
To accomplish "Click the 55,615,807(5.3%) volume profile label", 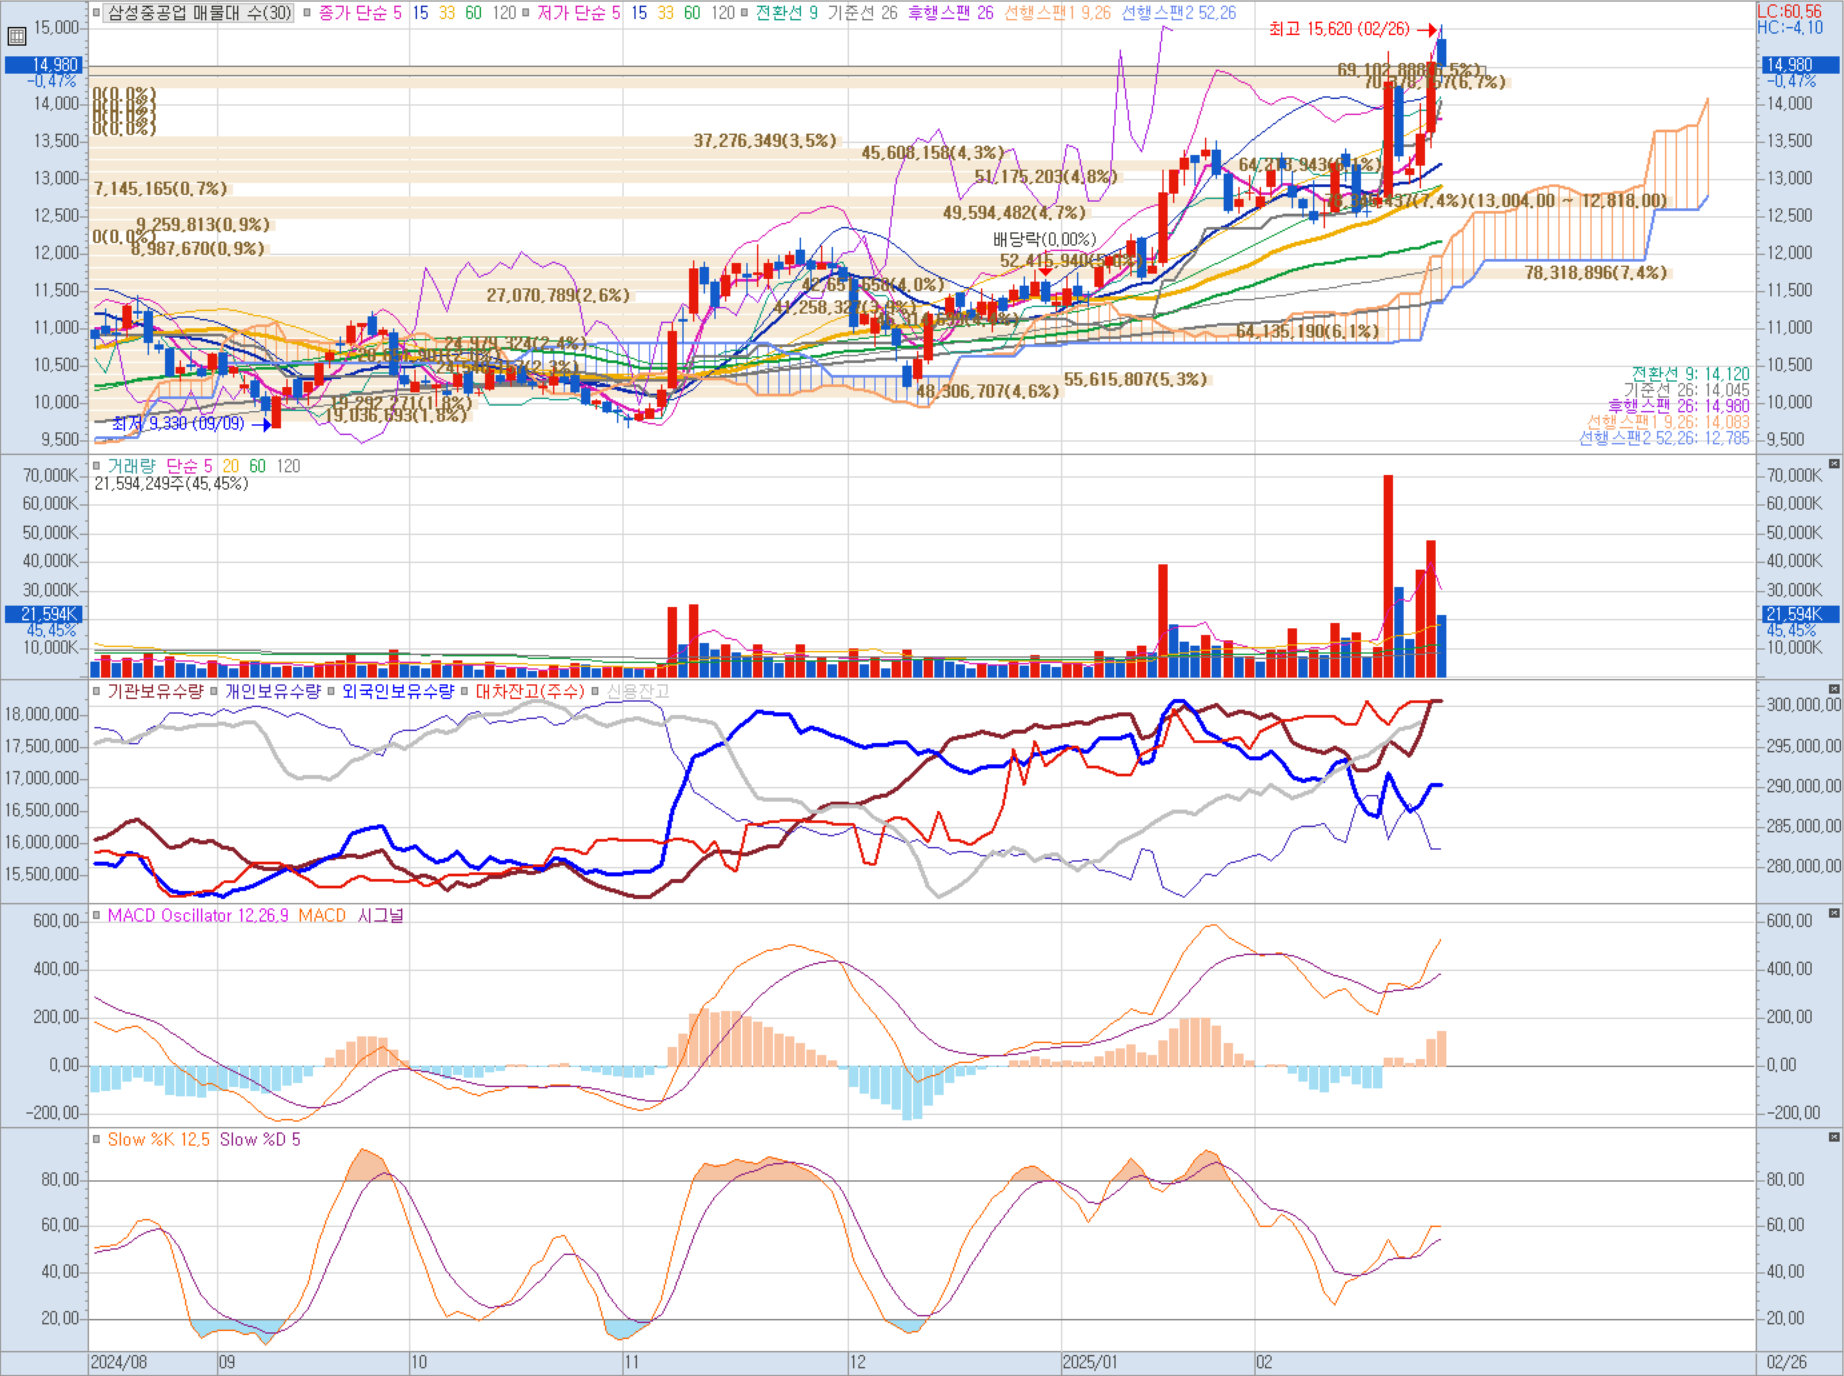I will pos(1135,380).
